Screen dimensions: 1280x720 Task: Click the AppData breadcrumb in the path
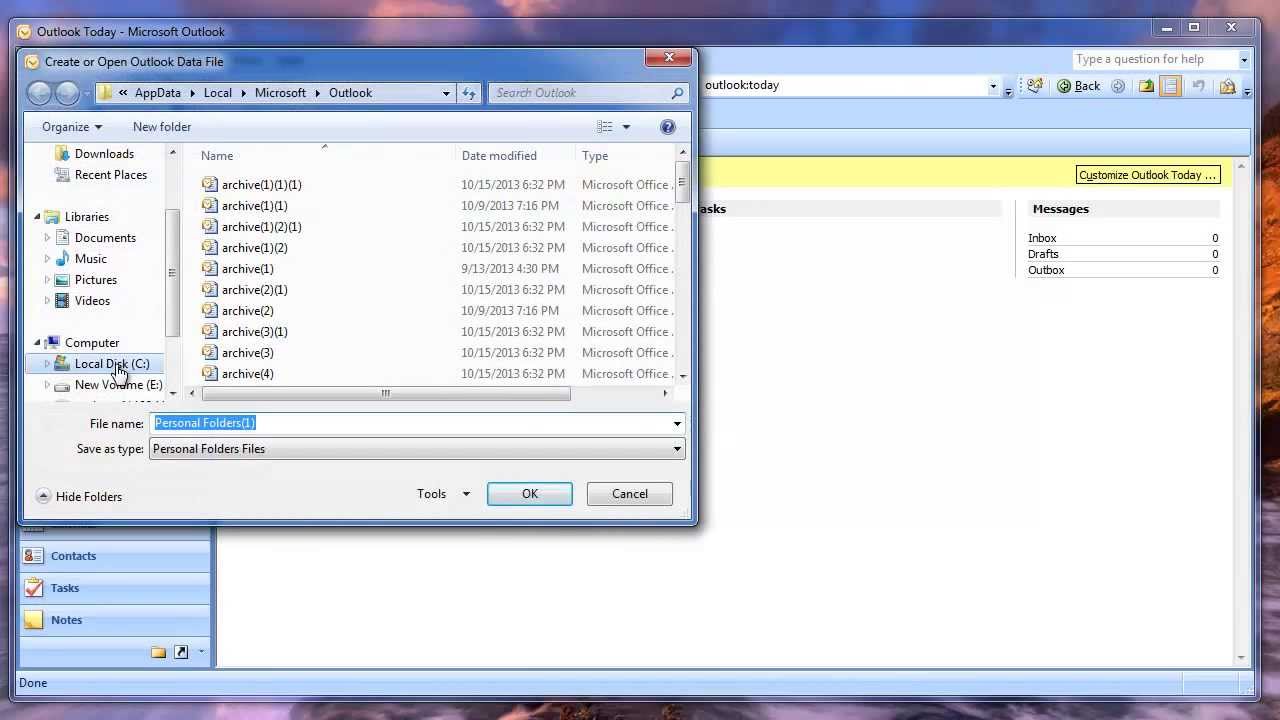coord(158,93)
